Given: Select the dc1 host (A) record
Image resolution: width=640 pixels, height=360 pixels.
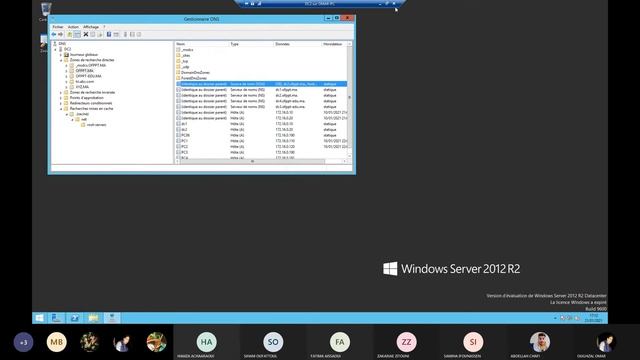Looking at the screenshot, I should click(x=261, y=124).
